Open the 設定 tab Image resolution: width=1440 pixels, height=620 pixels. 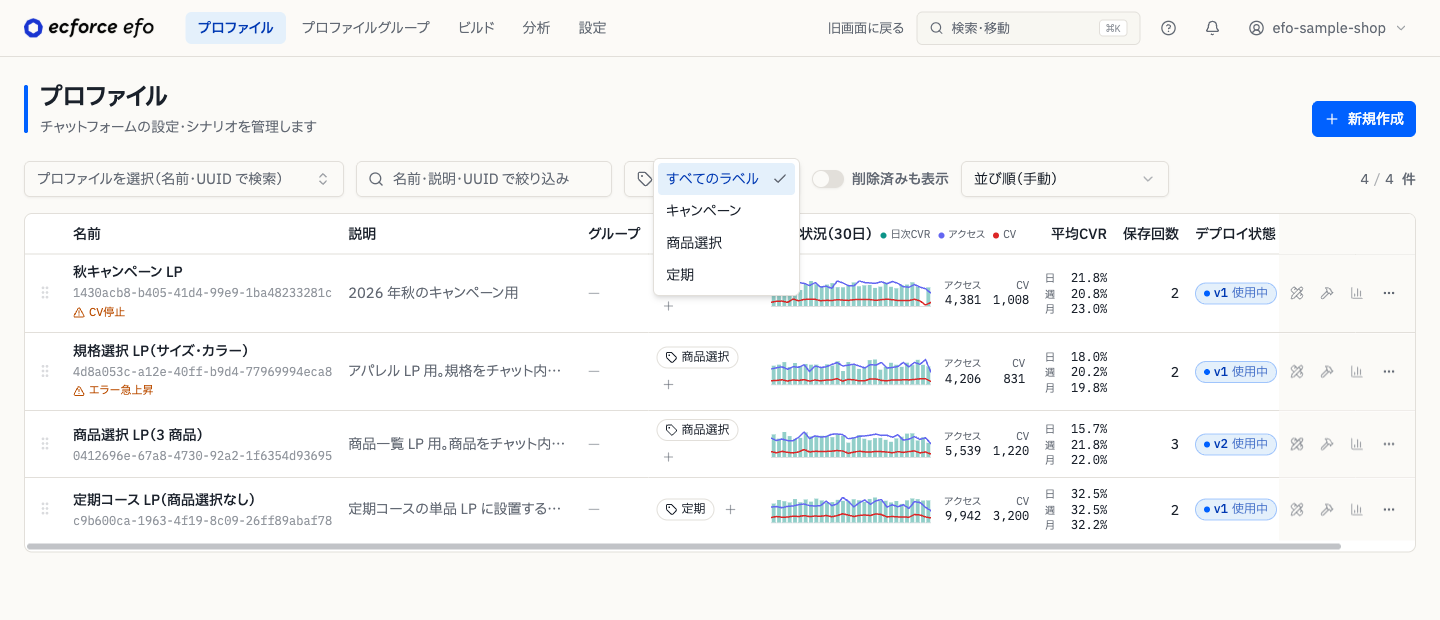pos(592,28)
